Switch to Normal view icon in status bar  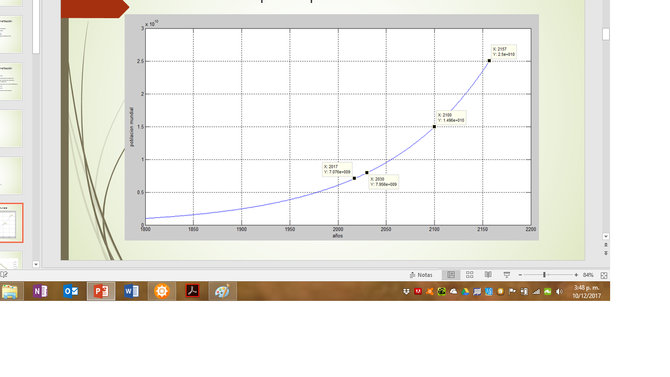(x=451, y=275)
